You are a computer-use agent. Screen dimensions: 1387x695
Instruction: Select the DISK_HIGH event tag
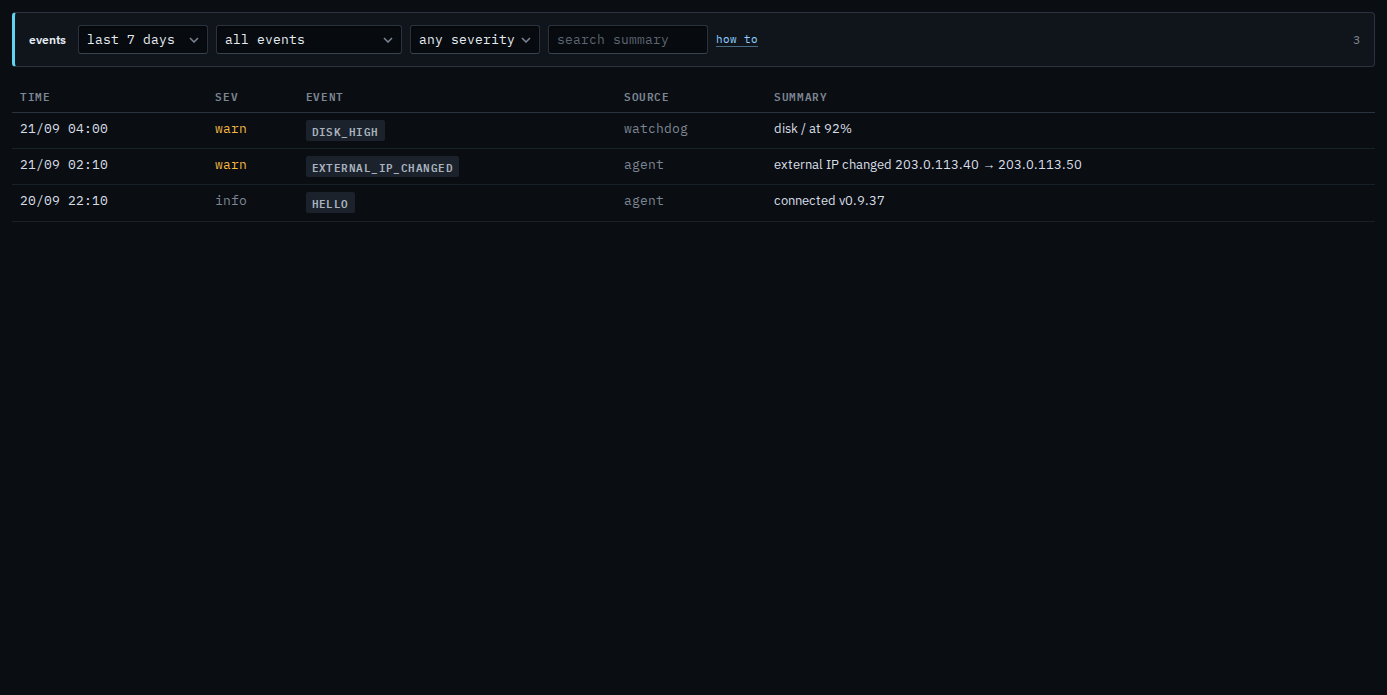point(345,131)
